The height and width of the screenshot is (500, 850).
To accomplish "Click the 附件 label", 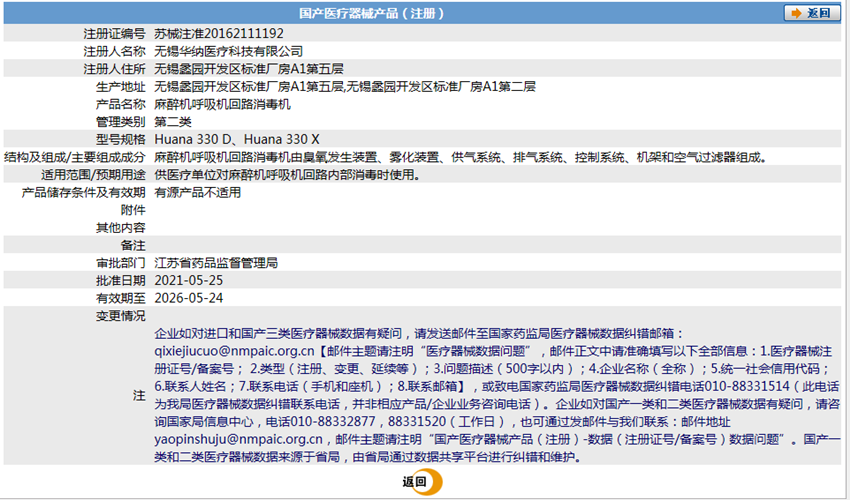I will [x=133, y=210].
